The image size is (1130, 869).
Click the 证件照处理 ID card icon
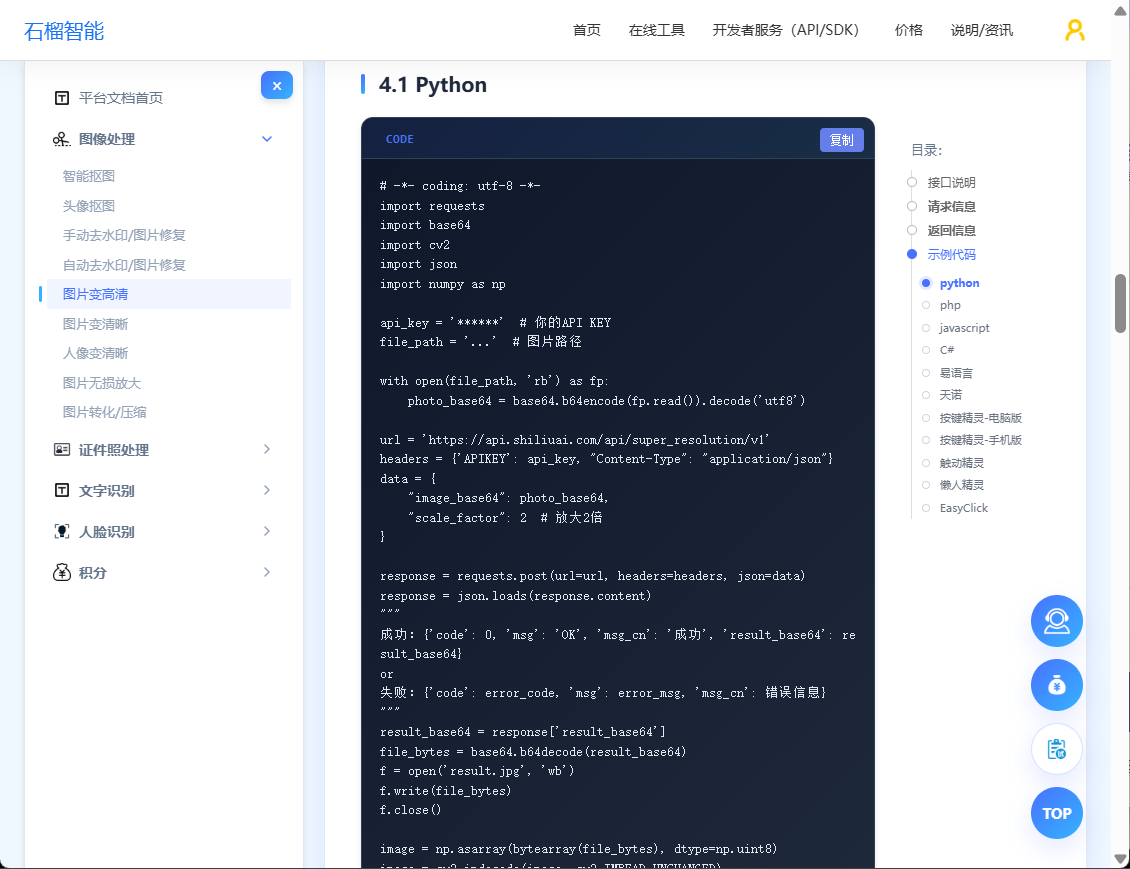(x=62, y=450)
